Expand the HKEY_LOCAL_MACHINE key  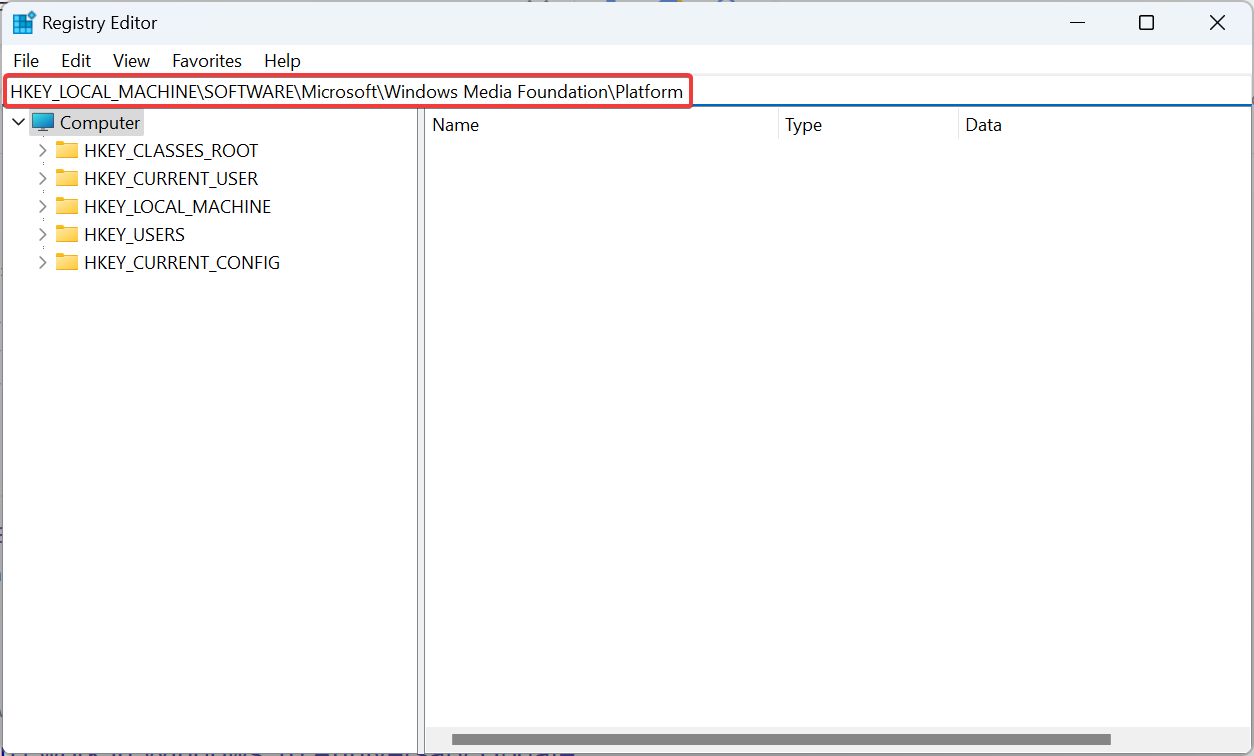[x=42, y=207]
